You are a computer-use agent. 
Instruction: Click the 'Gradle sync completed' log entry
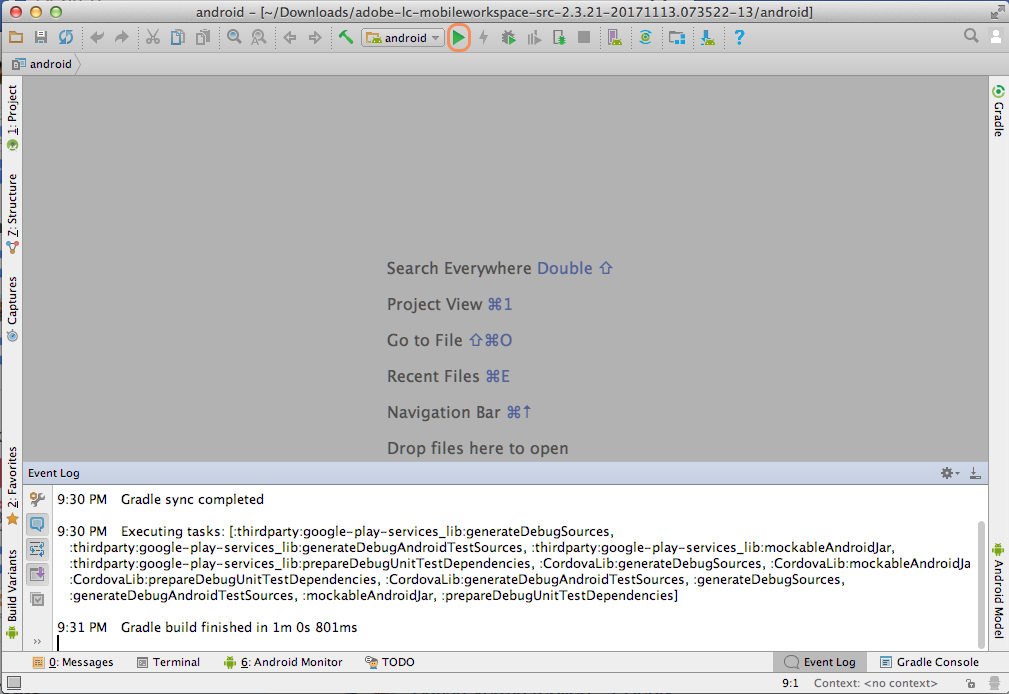point(192,500)
